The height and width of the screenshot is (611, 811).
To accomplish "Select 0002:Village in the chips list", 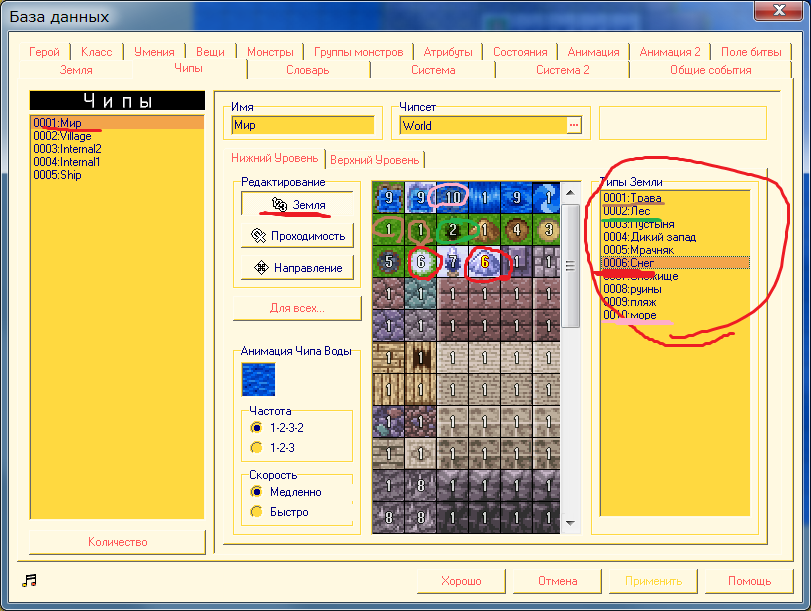I will coord(62,136).
